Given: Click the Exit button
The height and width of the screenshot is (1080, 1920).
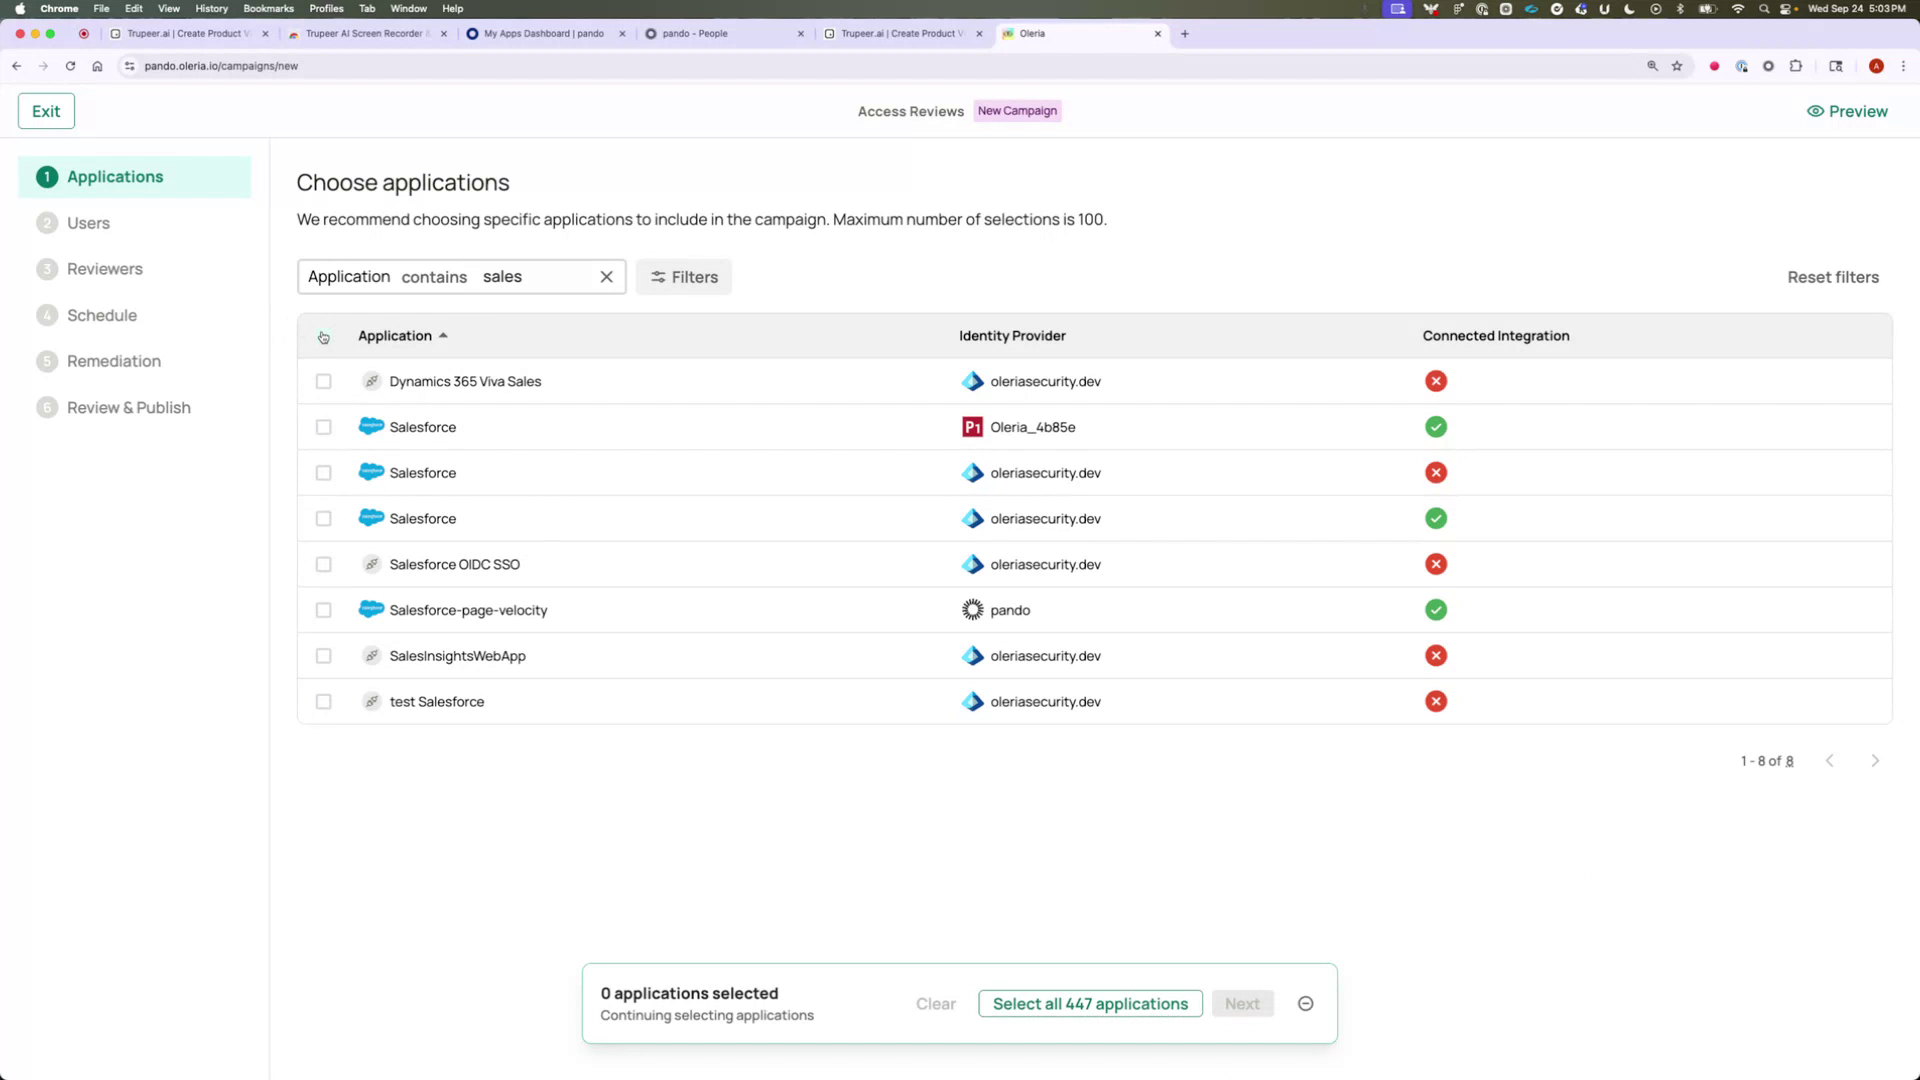Looking at the screenshot, I should click(45, 110).
